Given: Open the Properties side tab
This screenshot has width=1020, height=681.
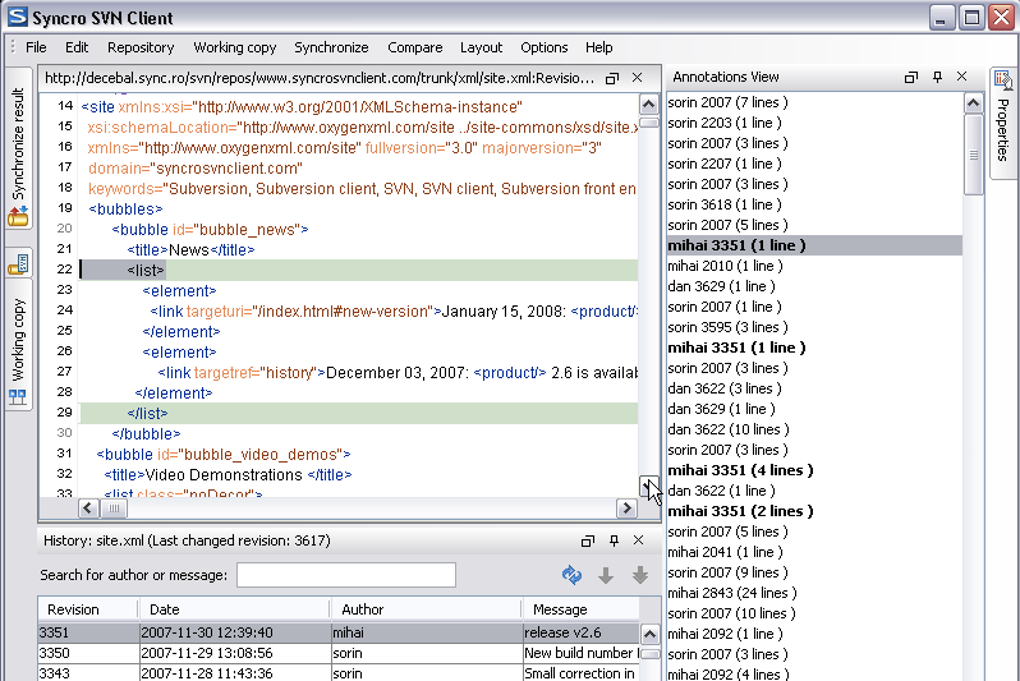Looking at the screenshot, I should click(1003, 125).
